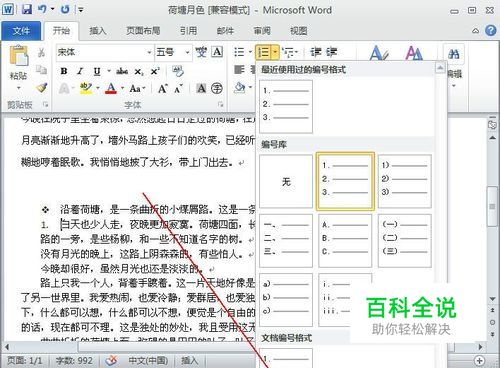
Task: Click Increase Indent icon
Action: 332,52
